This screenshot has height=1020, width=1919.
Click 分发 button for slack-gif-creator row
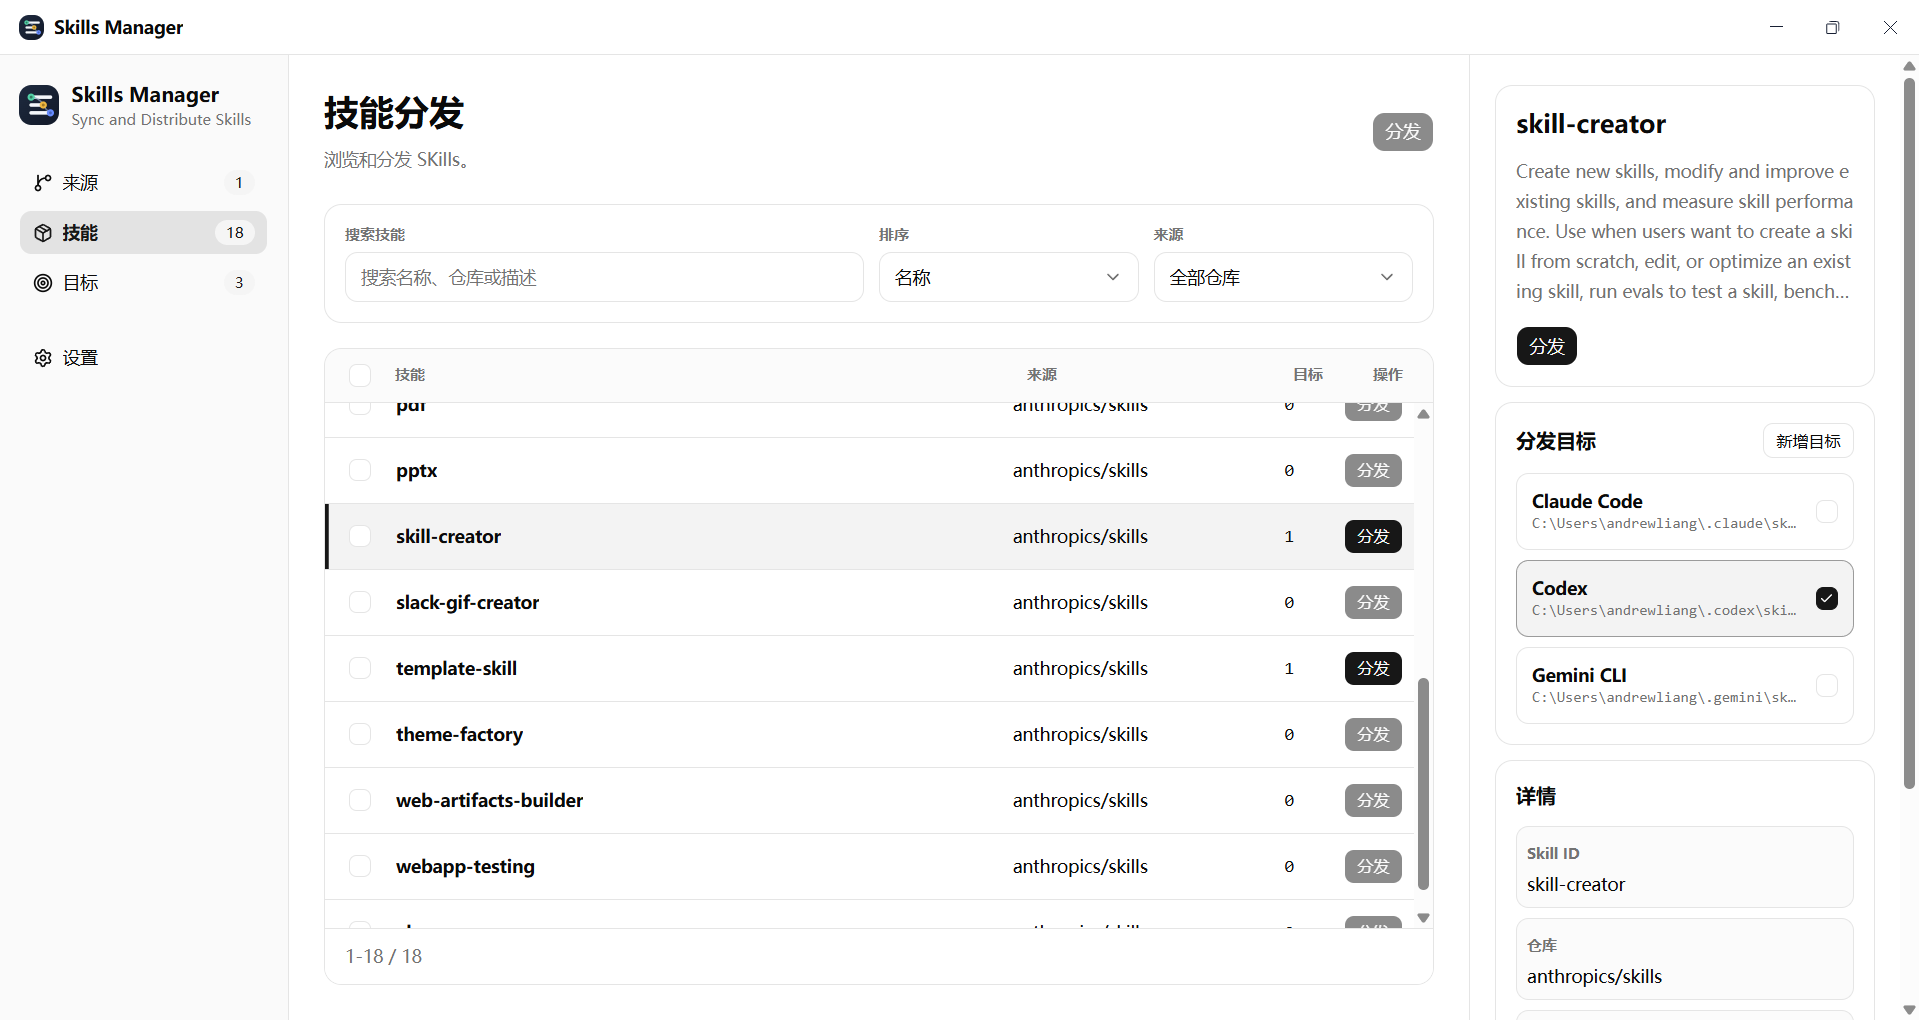pos(1373,602)
